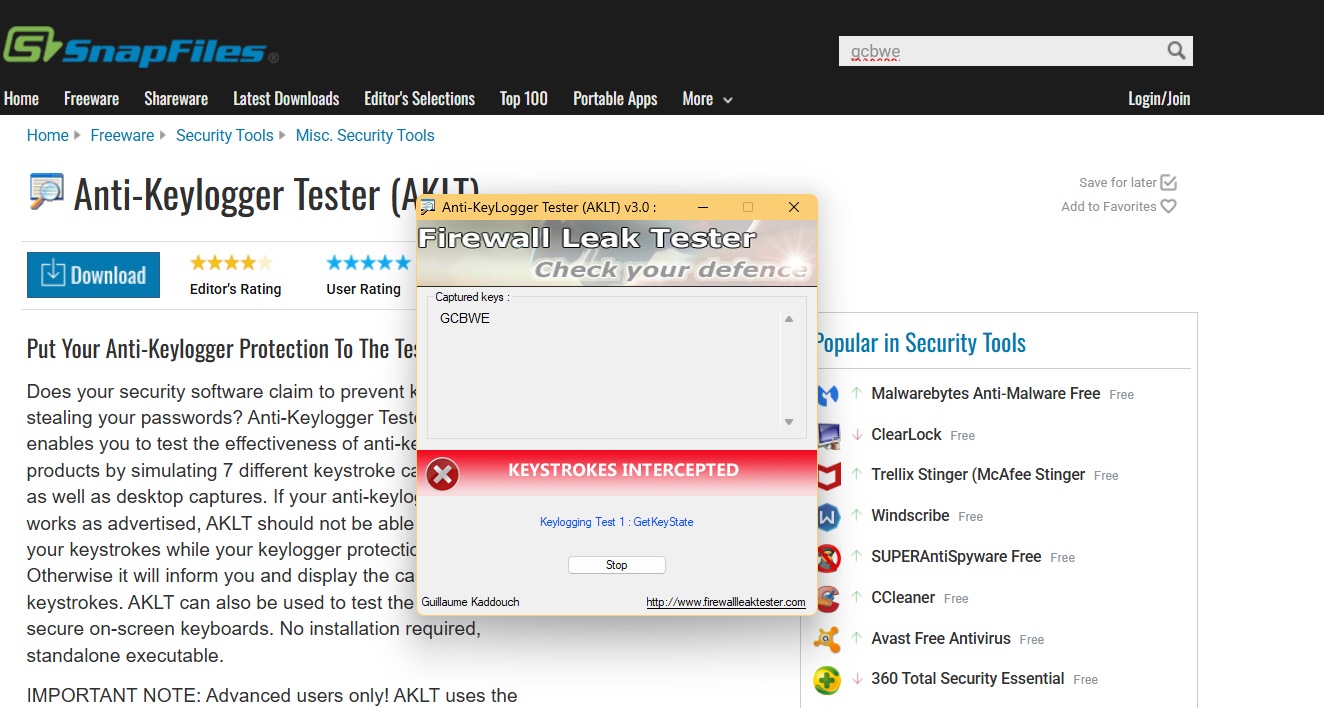Click the CCleaner icon
This screenshot has height=708, width=1324.
pyautogui.click(x=828, y=598)
